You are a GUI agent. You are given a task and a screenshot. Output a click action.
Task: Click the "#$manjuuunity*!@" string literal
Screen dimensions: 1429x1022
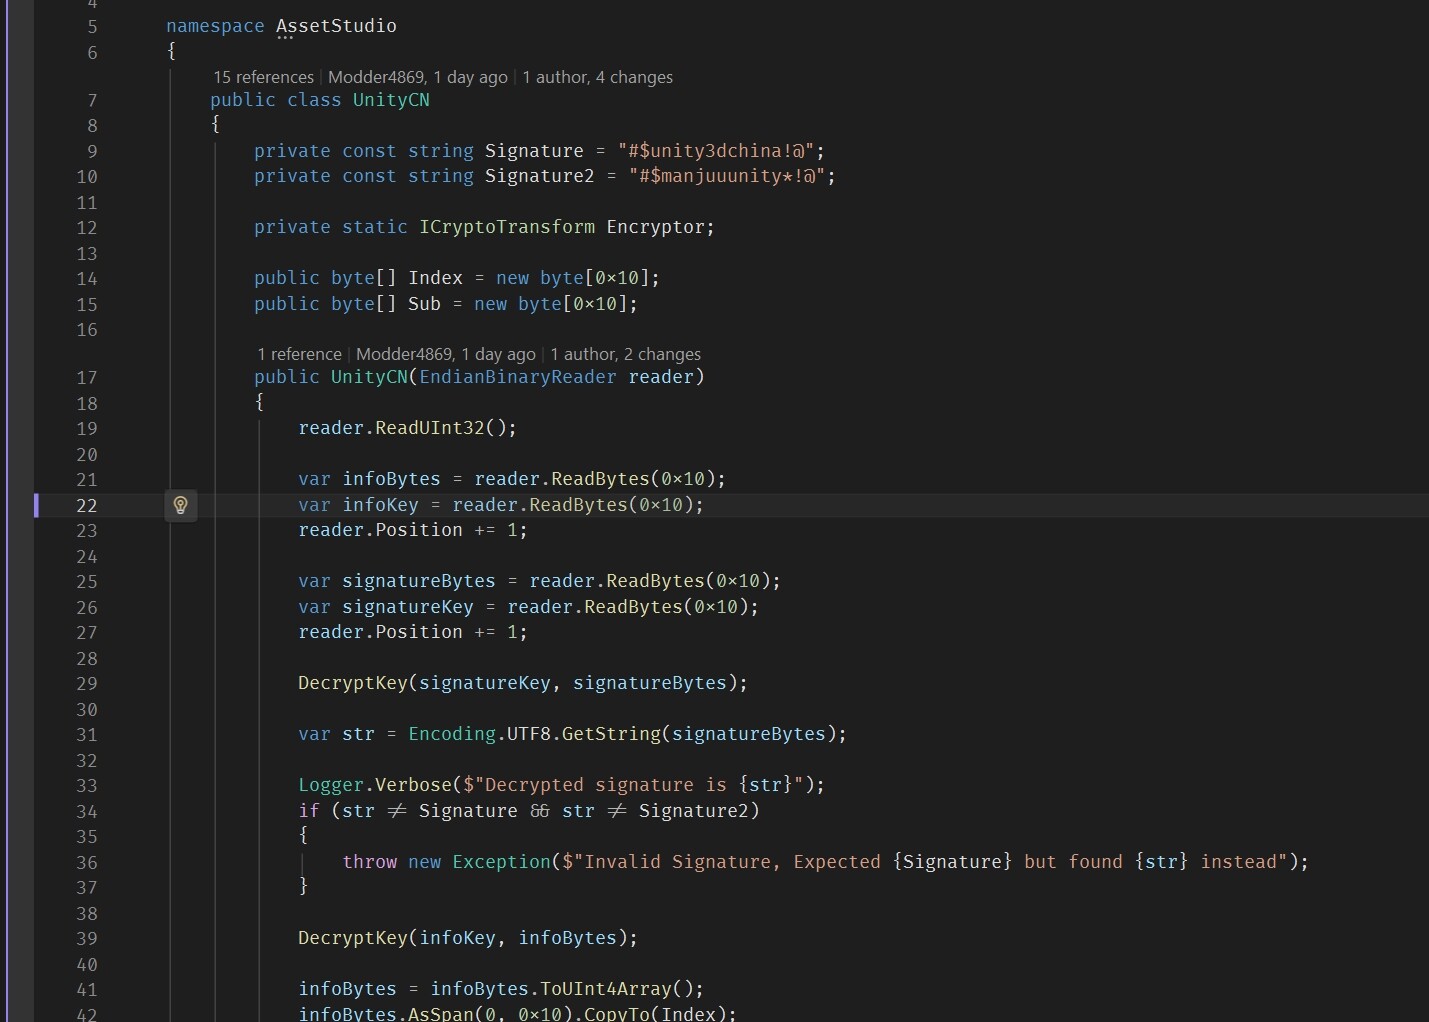point(726,176)
